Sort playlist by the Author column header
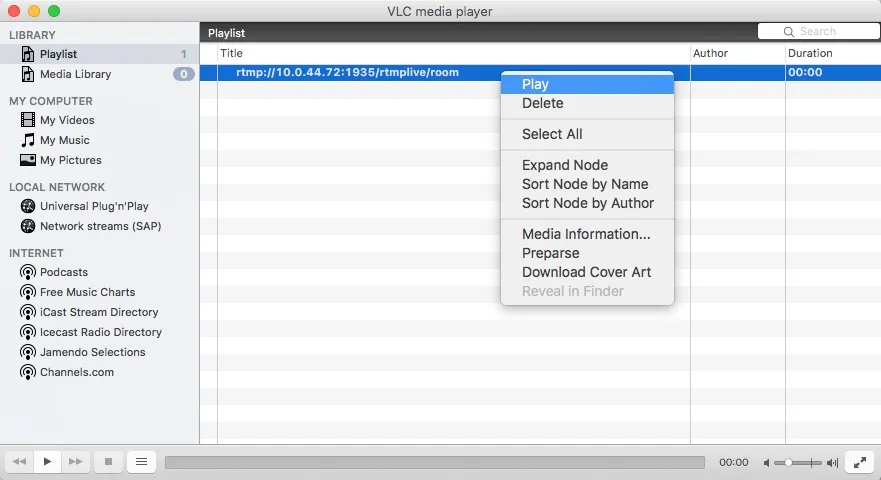The image size is (881, 480). 738,53
